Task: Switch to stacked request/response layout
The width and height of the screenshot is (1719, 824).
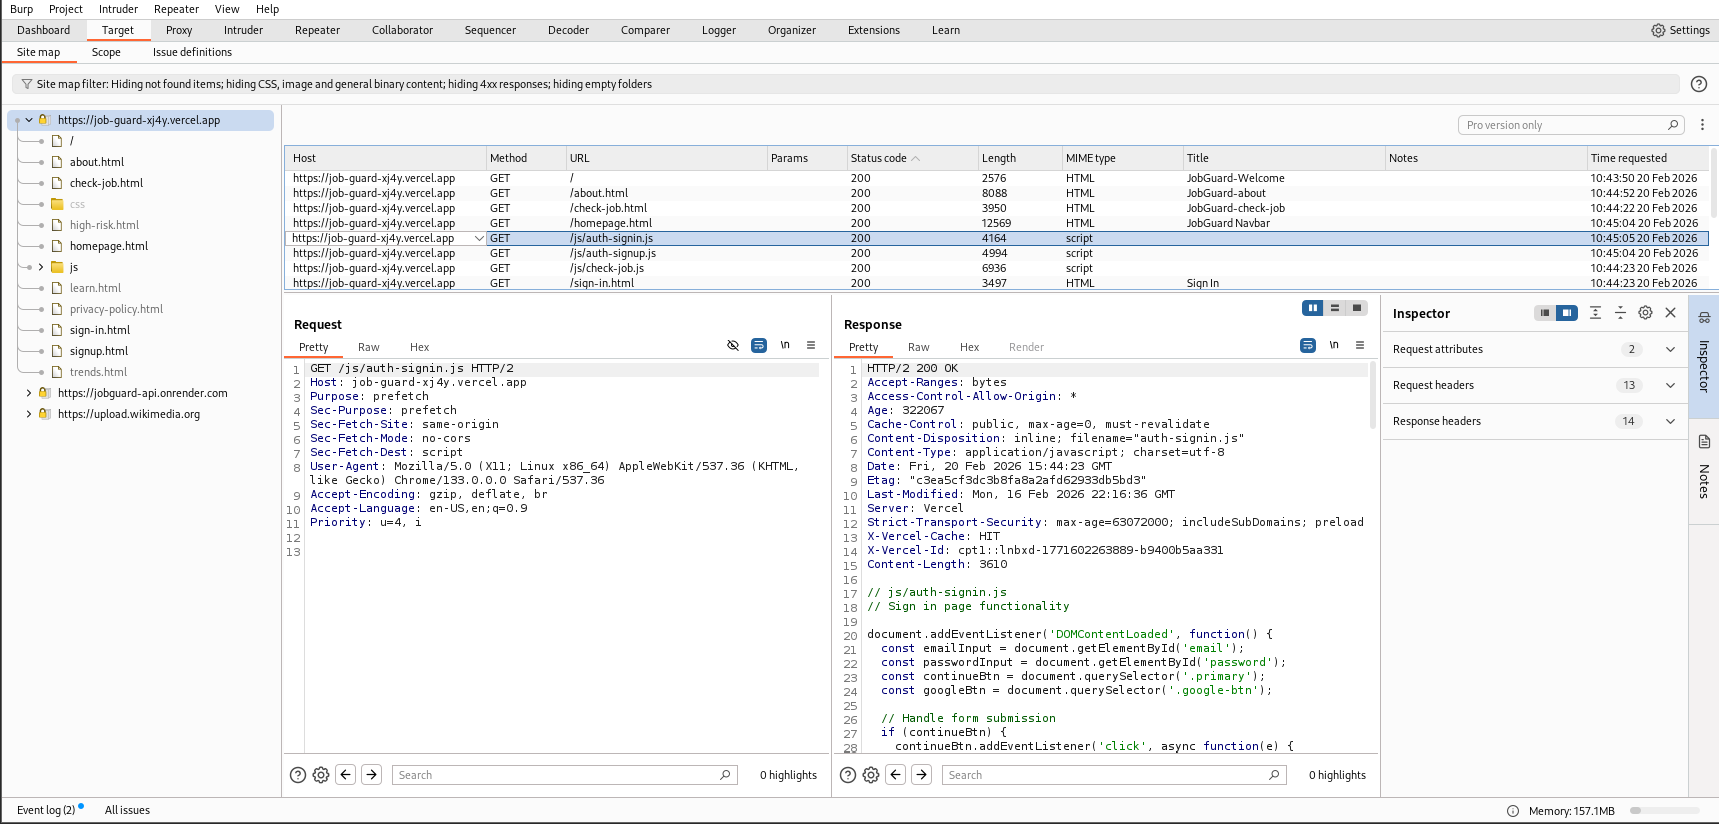Action: tap(1335, 308)
